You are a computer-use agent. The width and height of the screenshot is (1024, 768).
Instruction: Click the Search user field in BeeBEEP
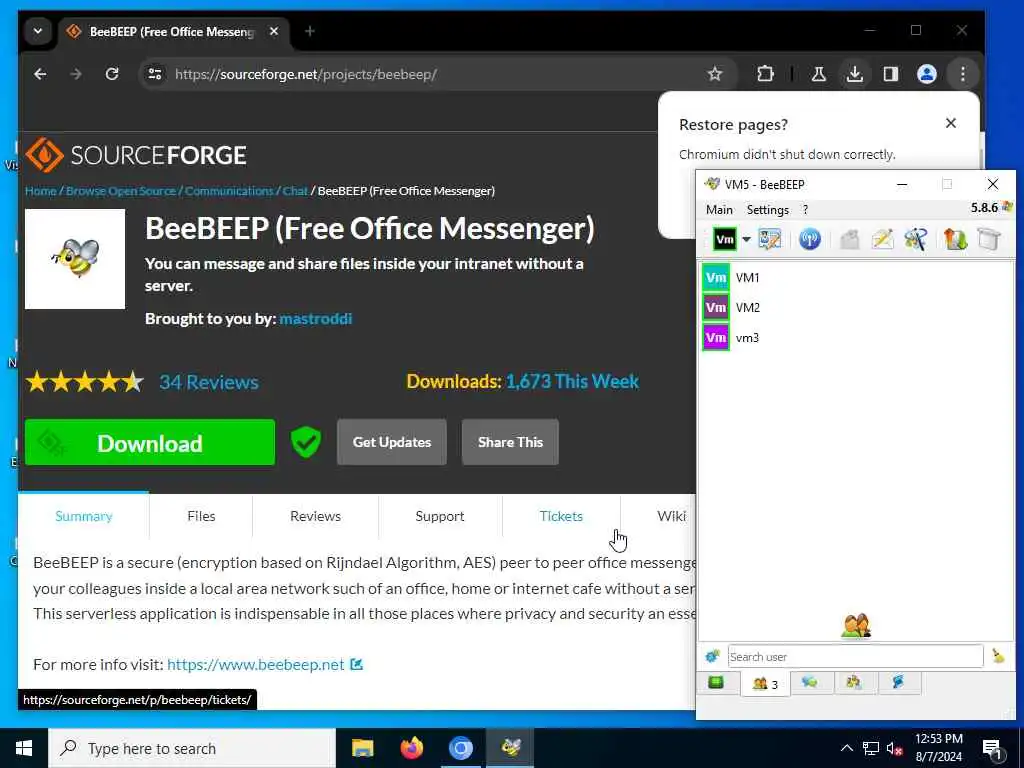point(856,656)
